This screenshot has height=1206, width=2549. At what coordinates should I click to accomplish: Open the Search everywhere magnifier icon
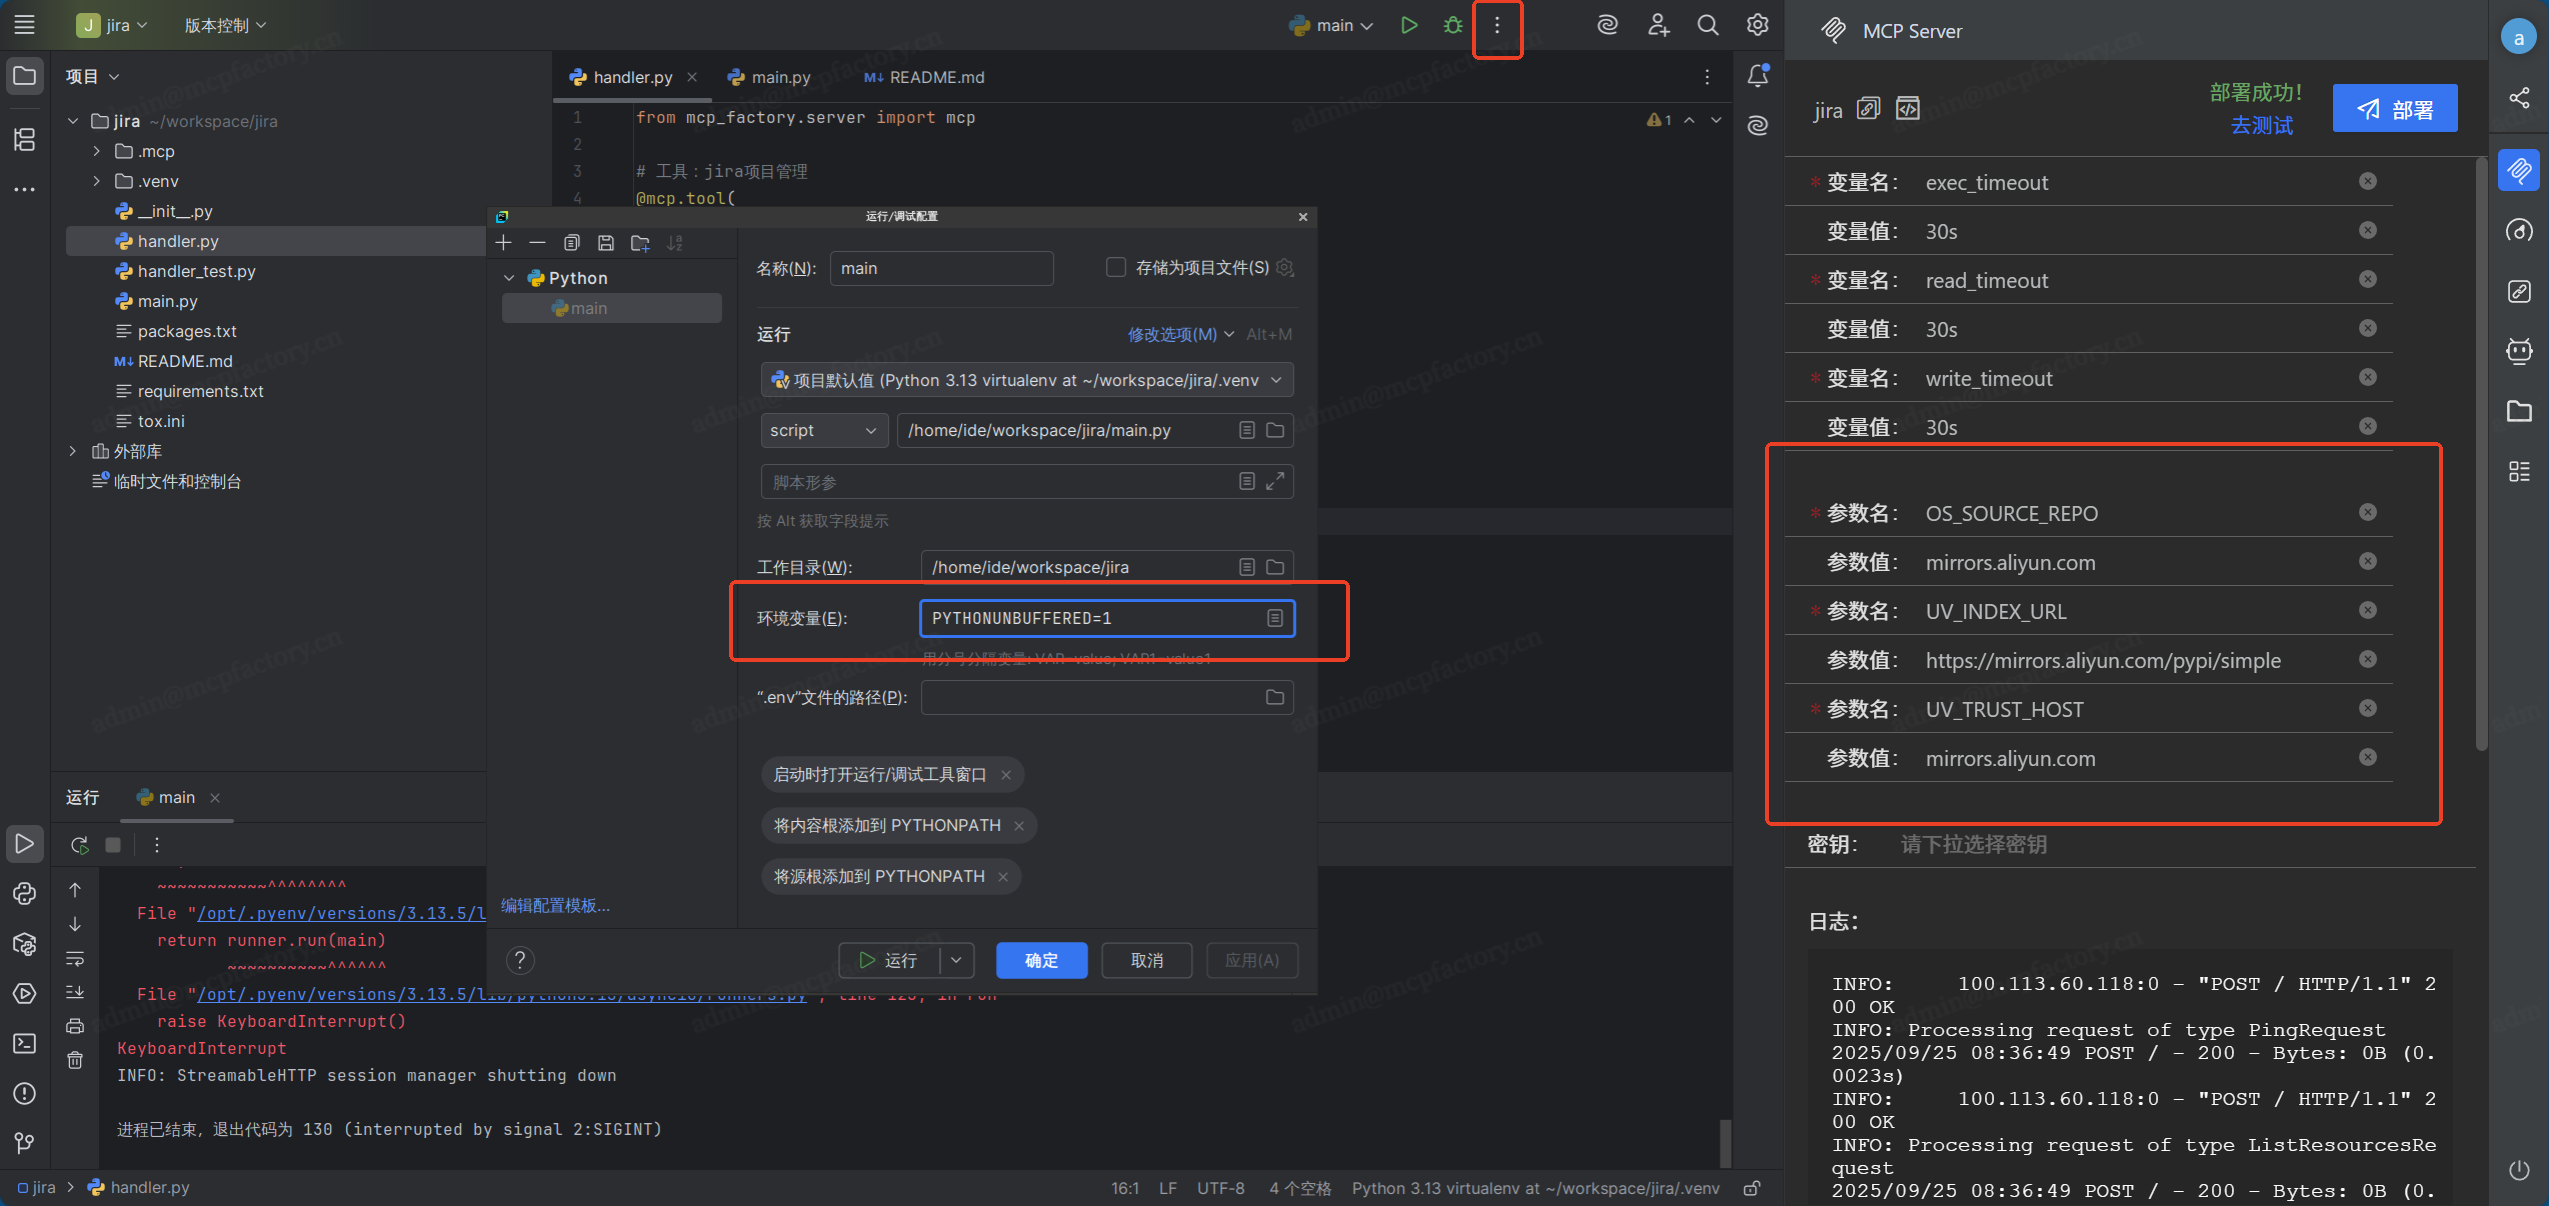pos(1708,25)
